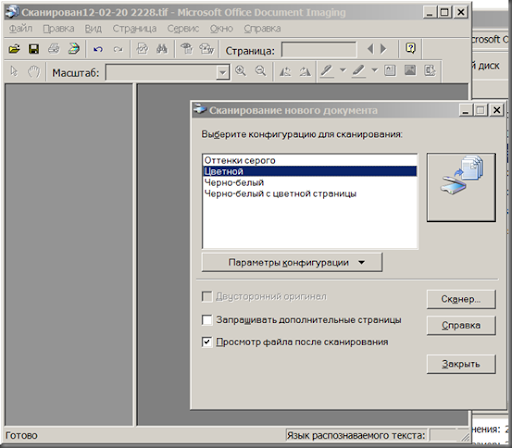Click the Undo arrow icon

click(98, 50)
